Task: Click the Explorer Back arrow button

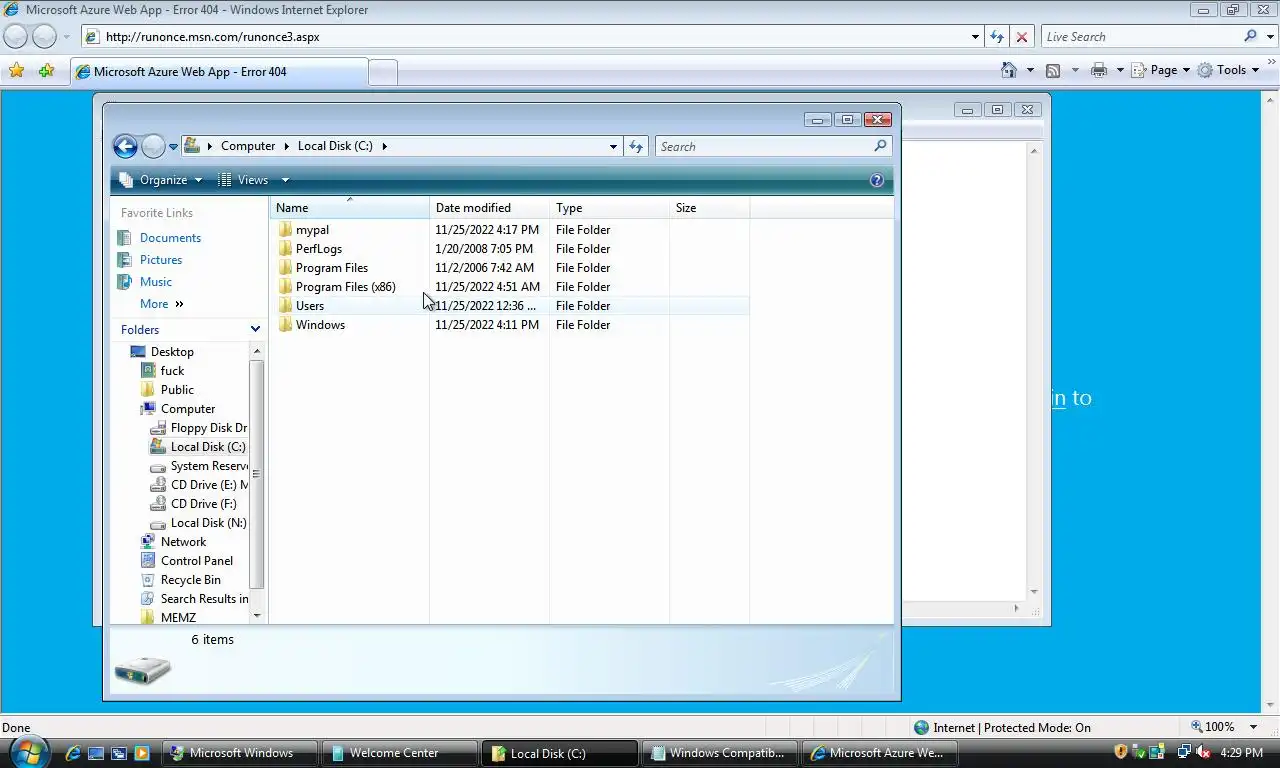Action: [x=125, y=147]
